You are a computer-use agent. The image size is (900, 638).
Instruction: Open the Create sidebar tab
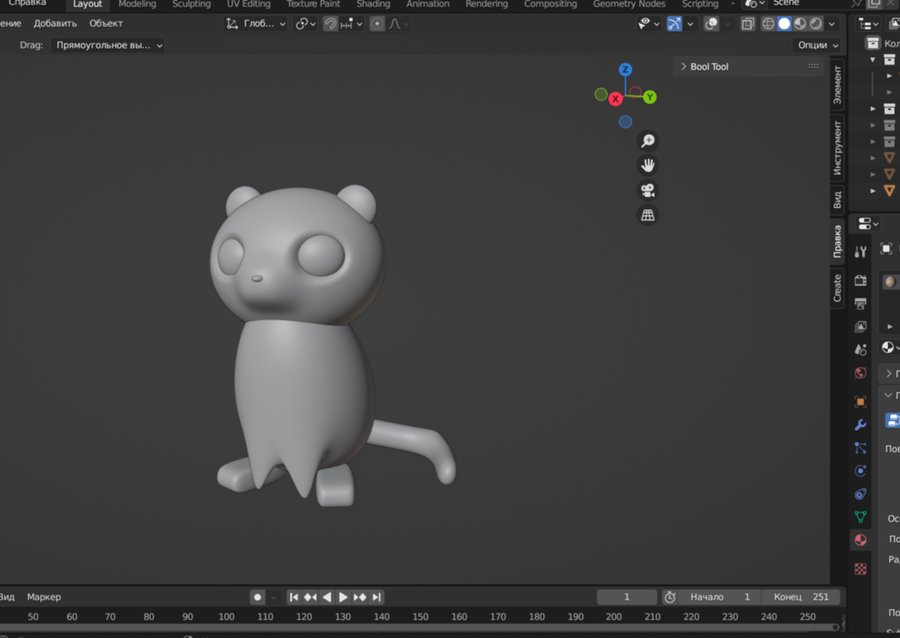(838, 288)
